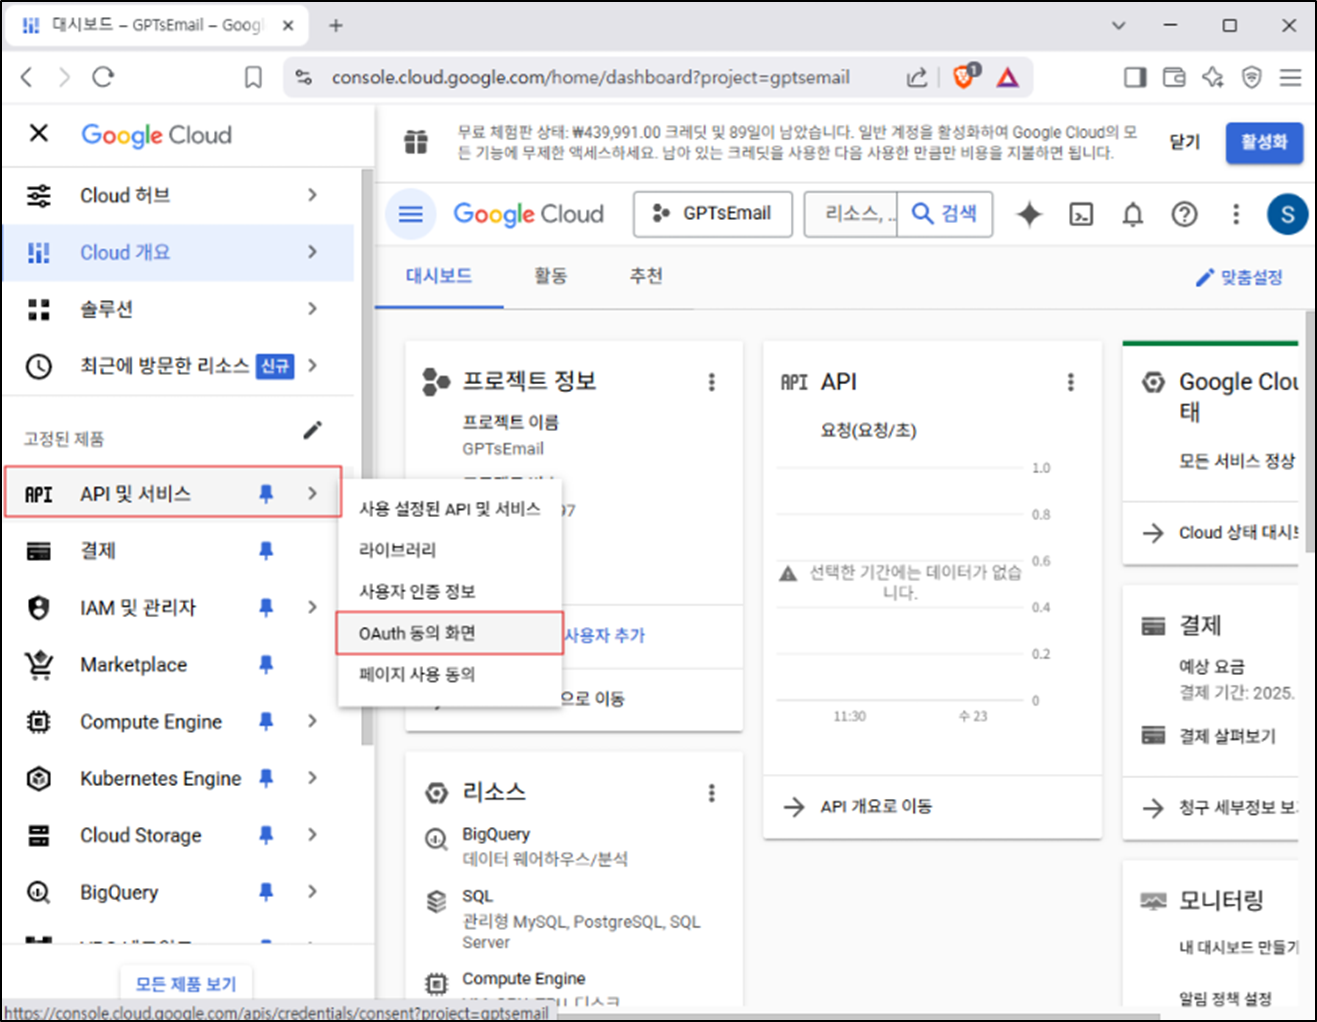Click 모든 제품 보기 button

186,983
